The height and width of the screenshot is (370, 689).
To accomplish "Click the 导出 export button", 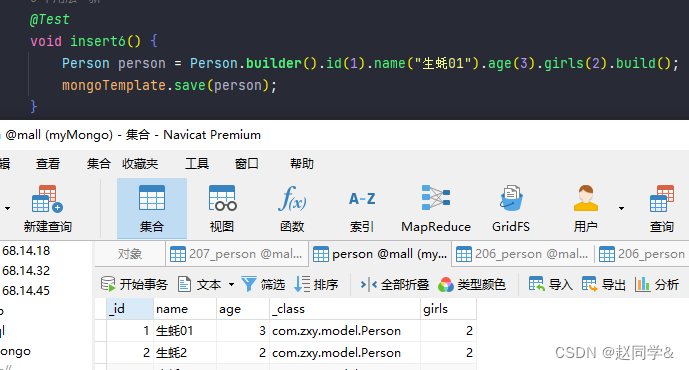I will click(603, 284).
